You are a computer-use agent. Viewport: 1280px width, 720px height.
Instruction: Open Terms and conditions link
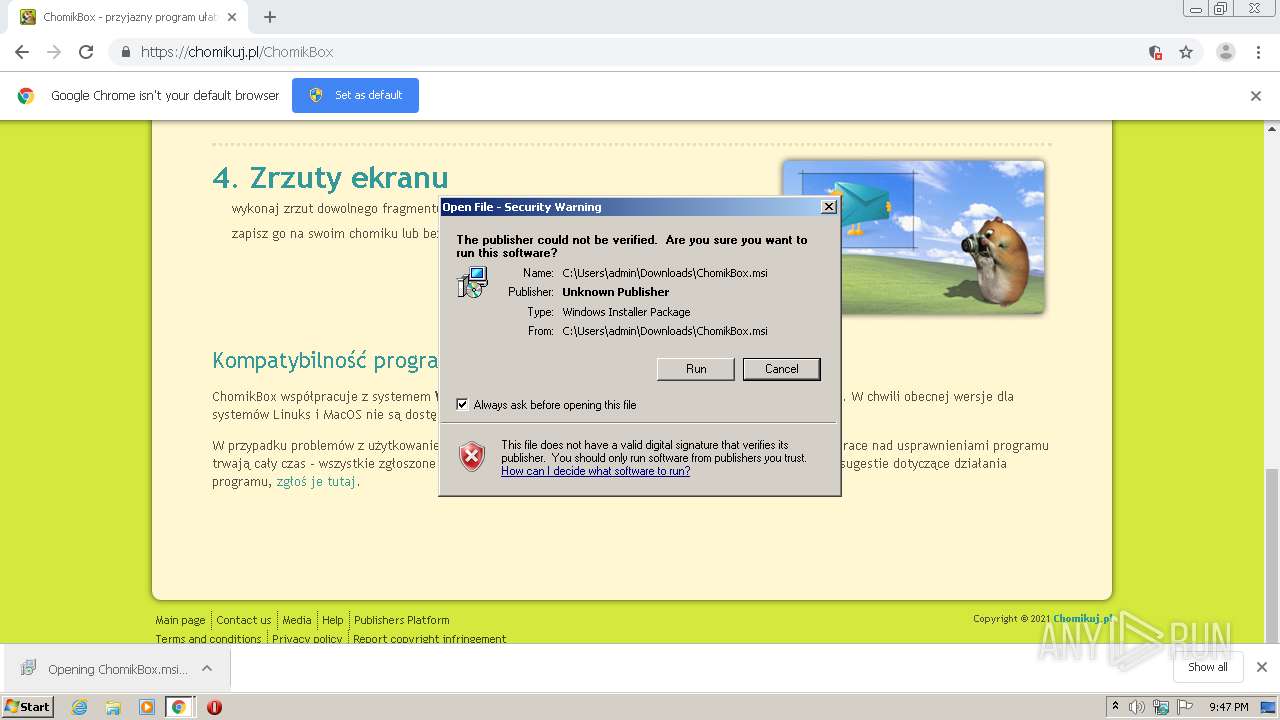[208, 639]
